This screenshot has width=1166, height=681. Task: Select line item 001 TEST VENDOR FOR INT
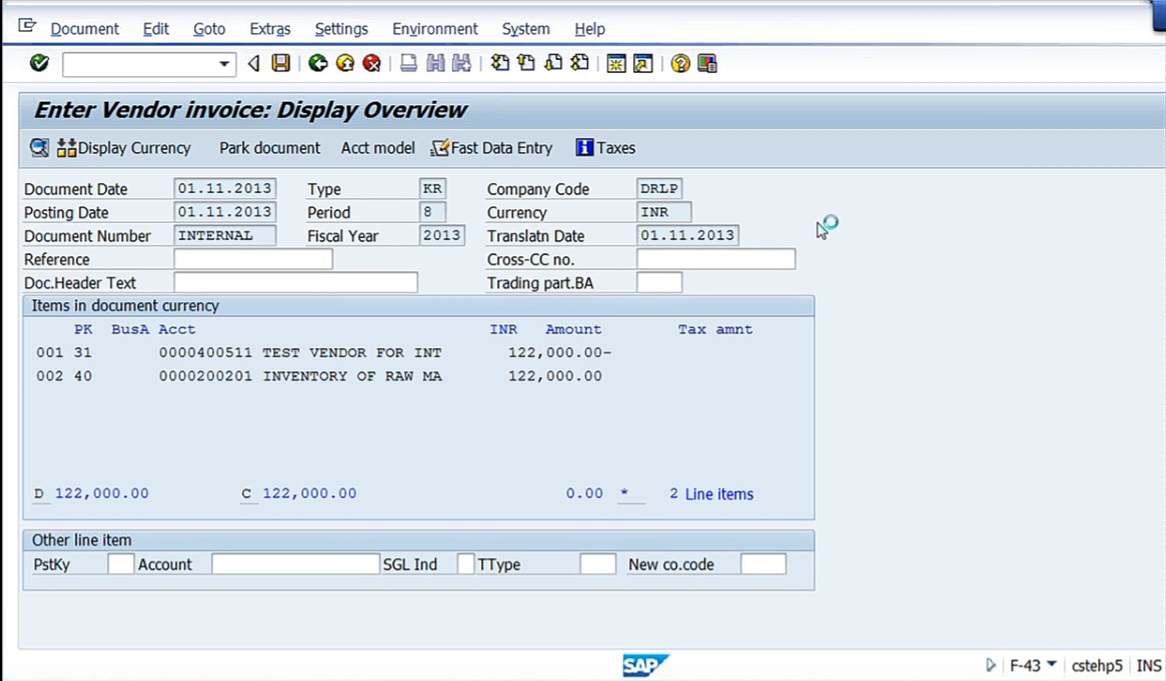323,352
